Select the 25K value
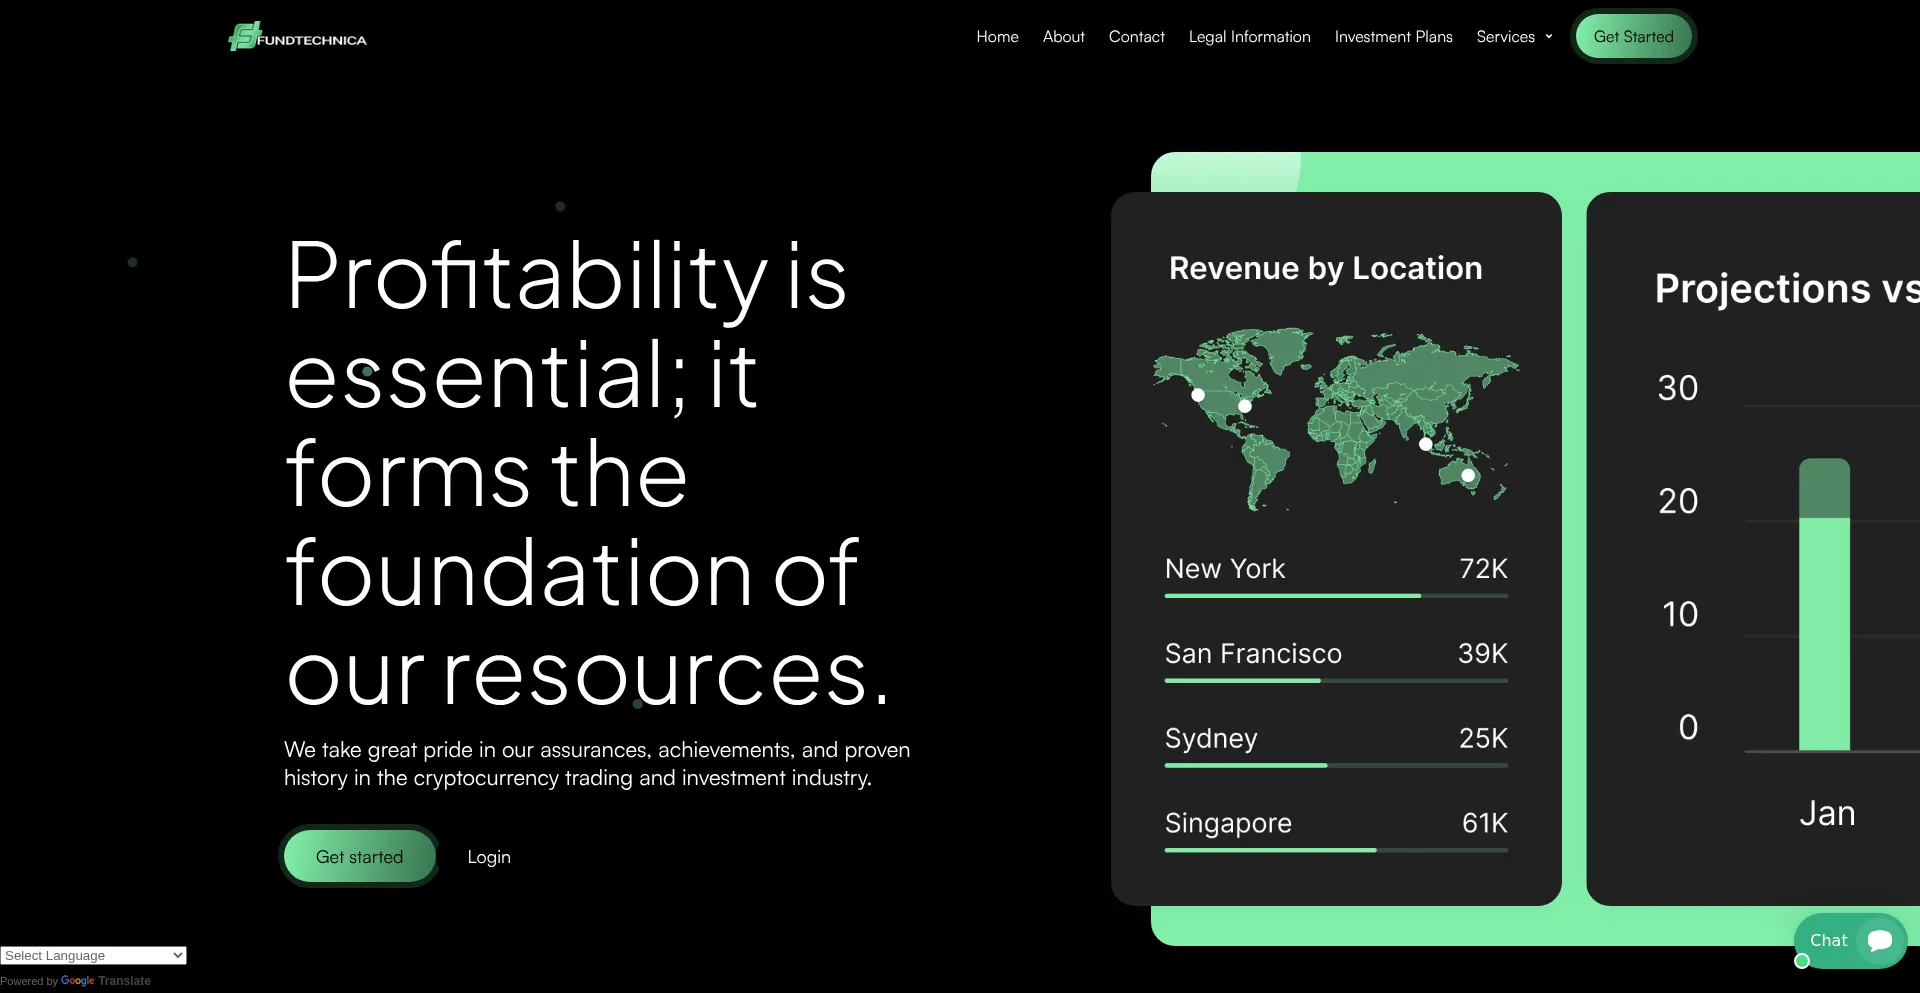This screenshot has height=993, width=1920. click(x=1483, y=739)
